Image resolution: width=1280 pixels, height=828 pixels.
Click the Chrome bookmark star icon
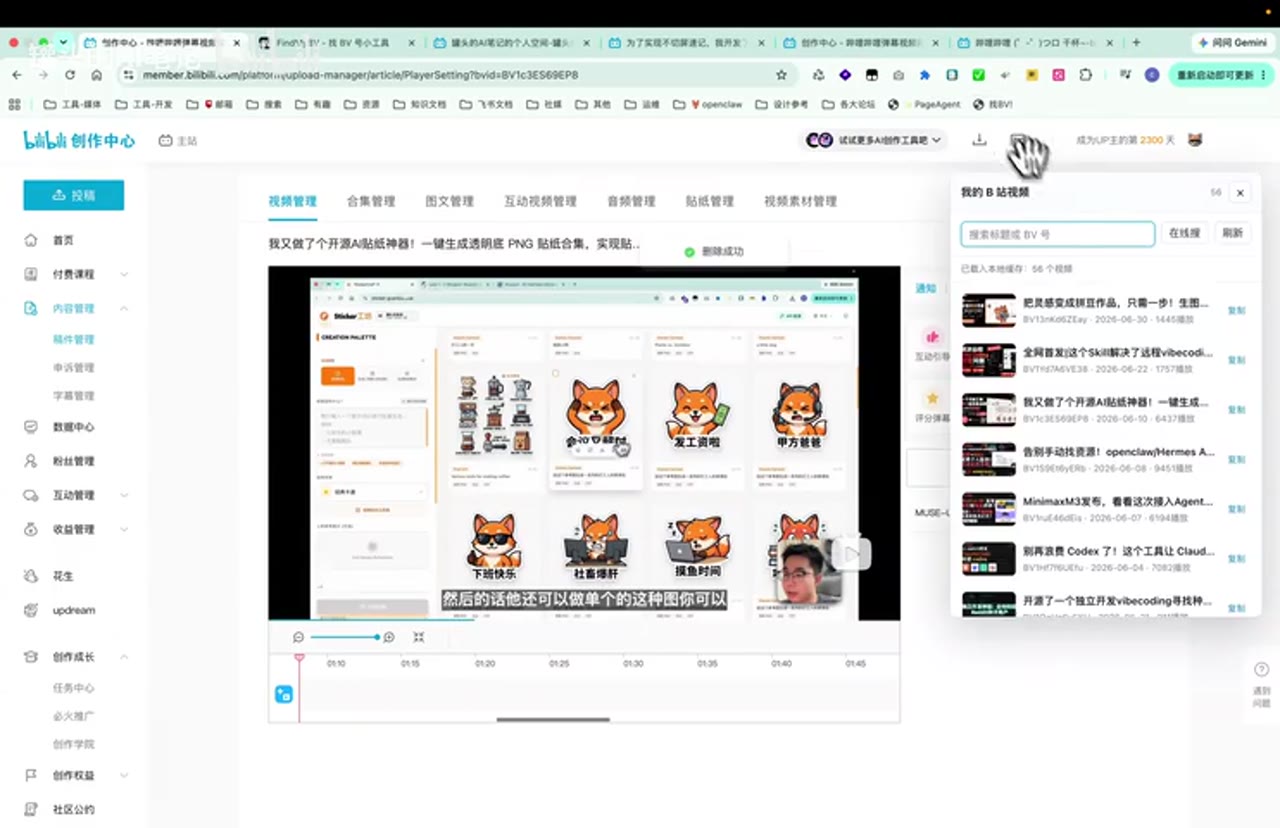tap(781, 75)
